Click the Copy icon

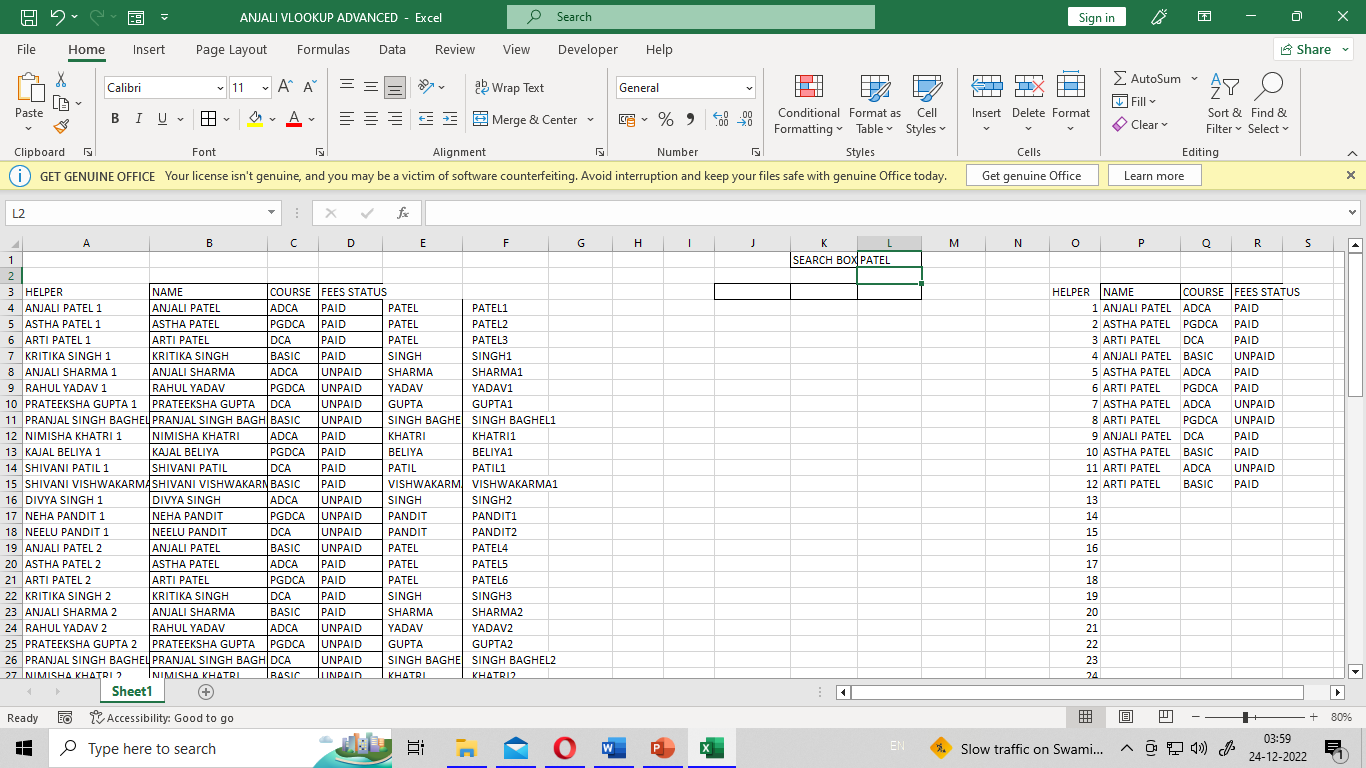point(61,102)
